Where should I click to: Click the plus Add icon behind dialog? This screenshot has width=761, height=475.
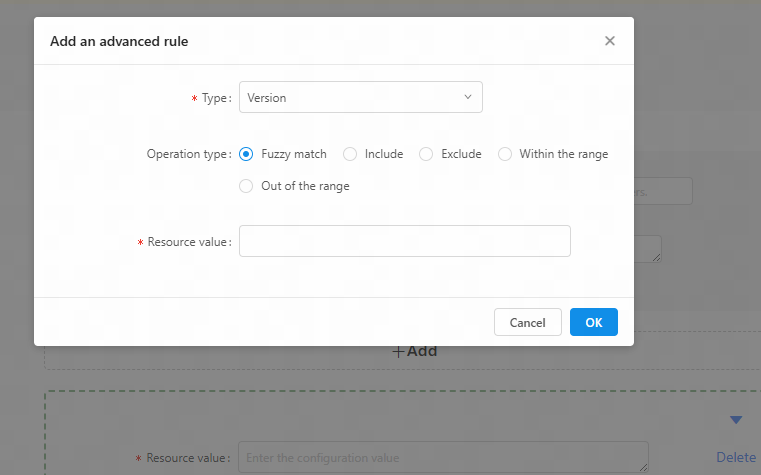point(398,352)
